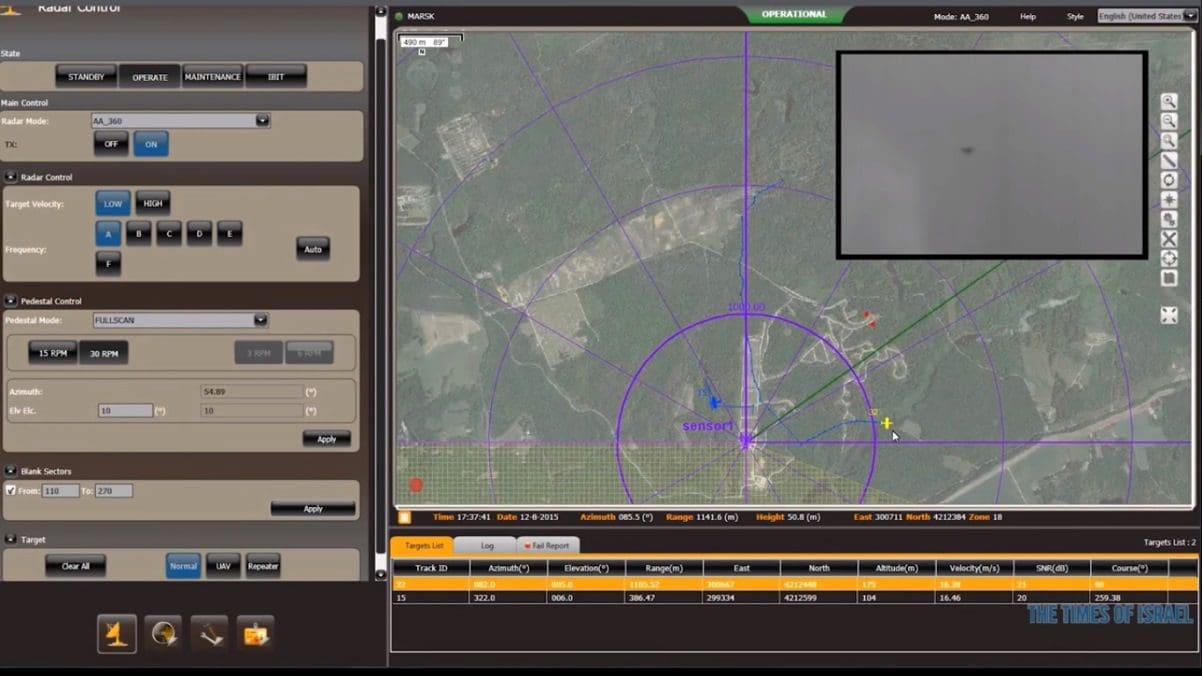Open the Radar Mode AA_360 dropdown
The width and height of the screenshot is (1202, 676).
(262, 121)
